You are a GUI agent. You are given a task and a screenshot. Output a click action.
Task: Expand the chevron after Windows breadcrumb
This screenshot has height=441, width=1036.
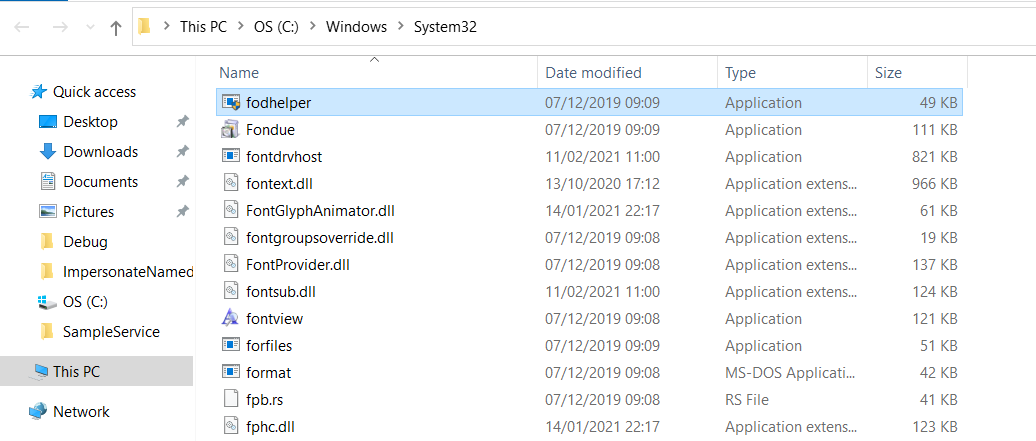click(x=400, y=28)
